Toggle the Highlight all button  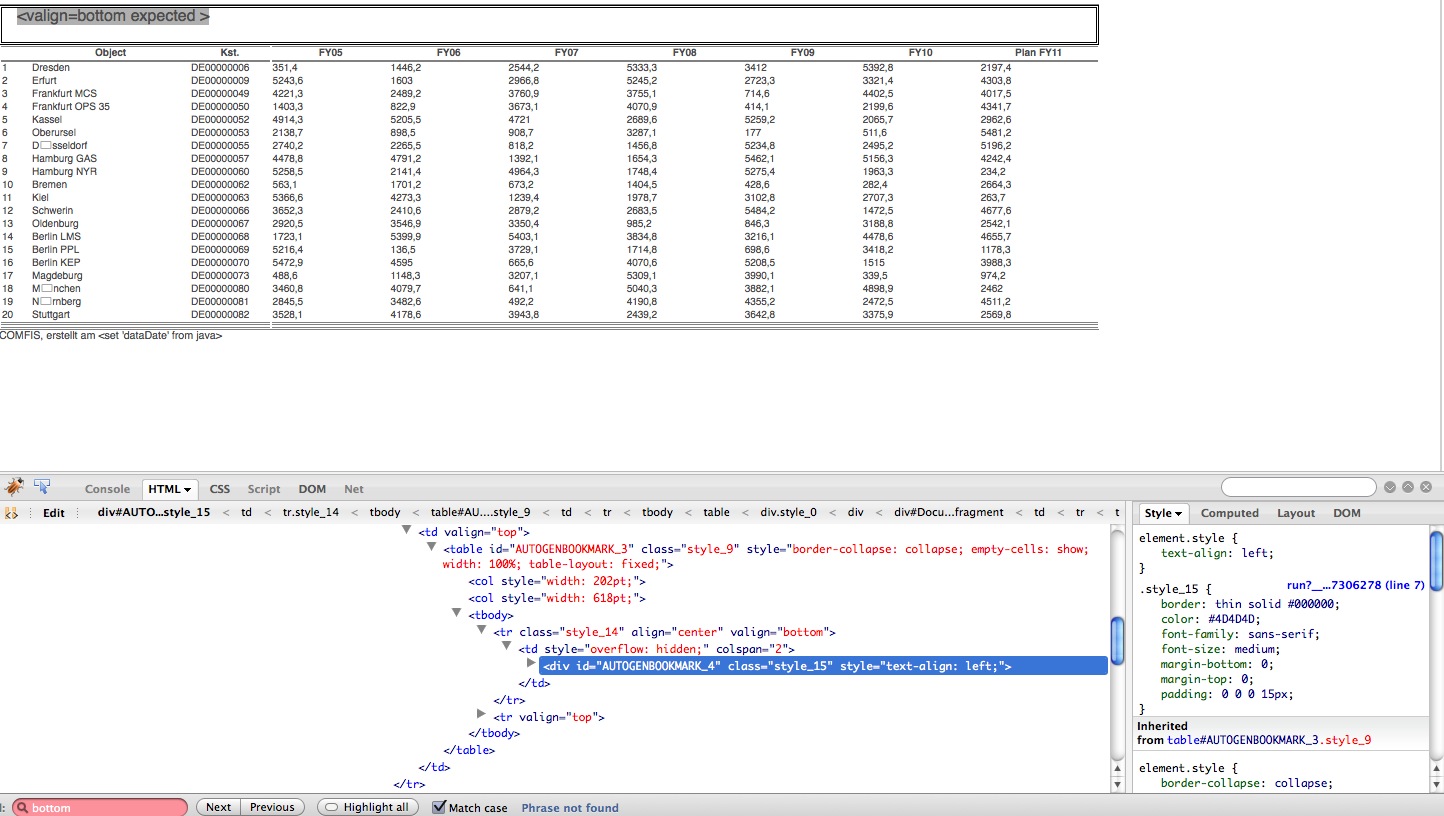click(x=366, y=807)
